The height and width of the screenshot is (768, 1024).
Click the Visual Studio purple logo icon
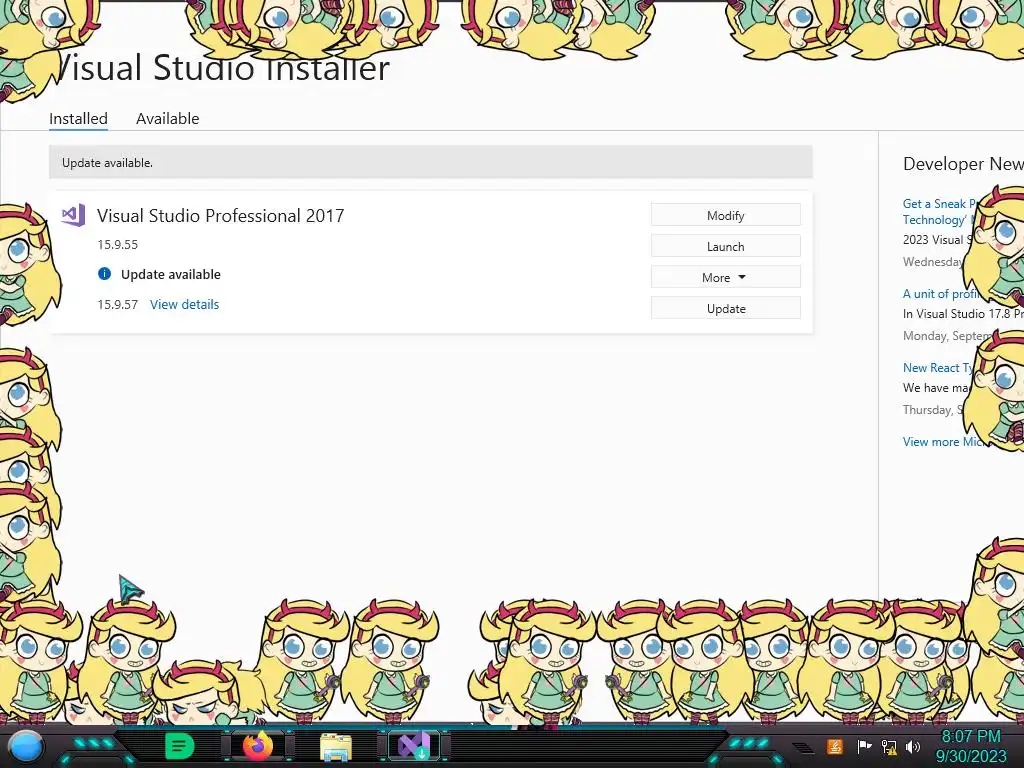[x=73, y=215]
